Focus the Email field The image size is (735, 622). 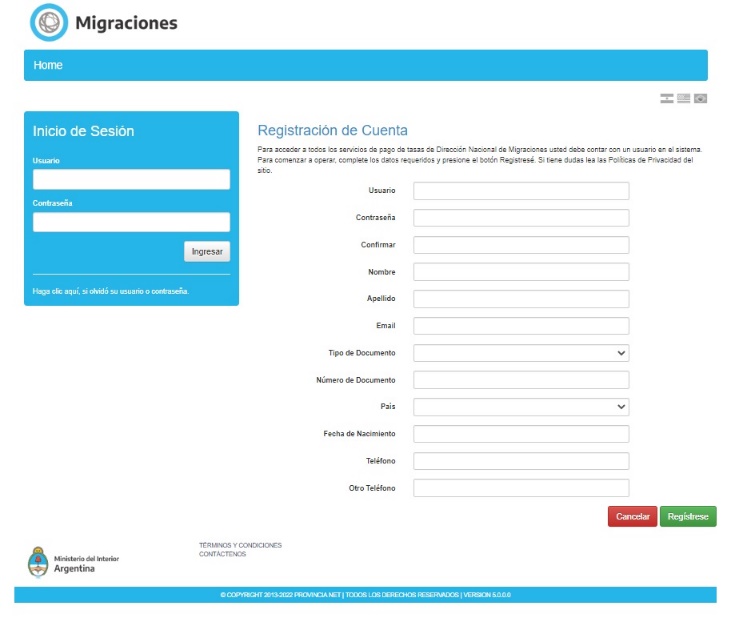click(x=521, y=326)
